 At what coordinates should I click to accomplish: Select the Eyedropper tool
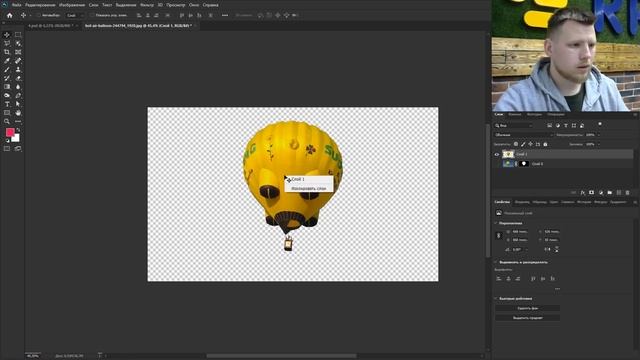7,61
